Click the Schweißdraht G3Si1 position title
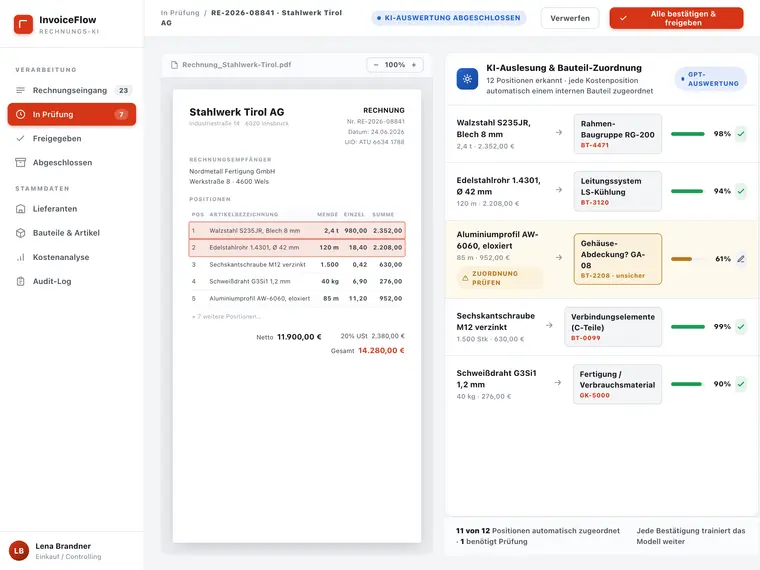The height and width of the screenshot is (570, 760). (x=496, y=379)
